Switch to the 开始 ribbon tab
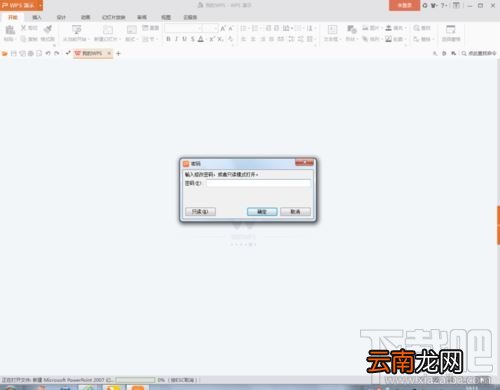This screenshot has height=390, width=500. pos(13,17)
